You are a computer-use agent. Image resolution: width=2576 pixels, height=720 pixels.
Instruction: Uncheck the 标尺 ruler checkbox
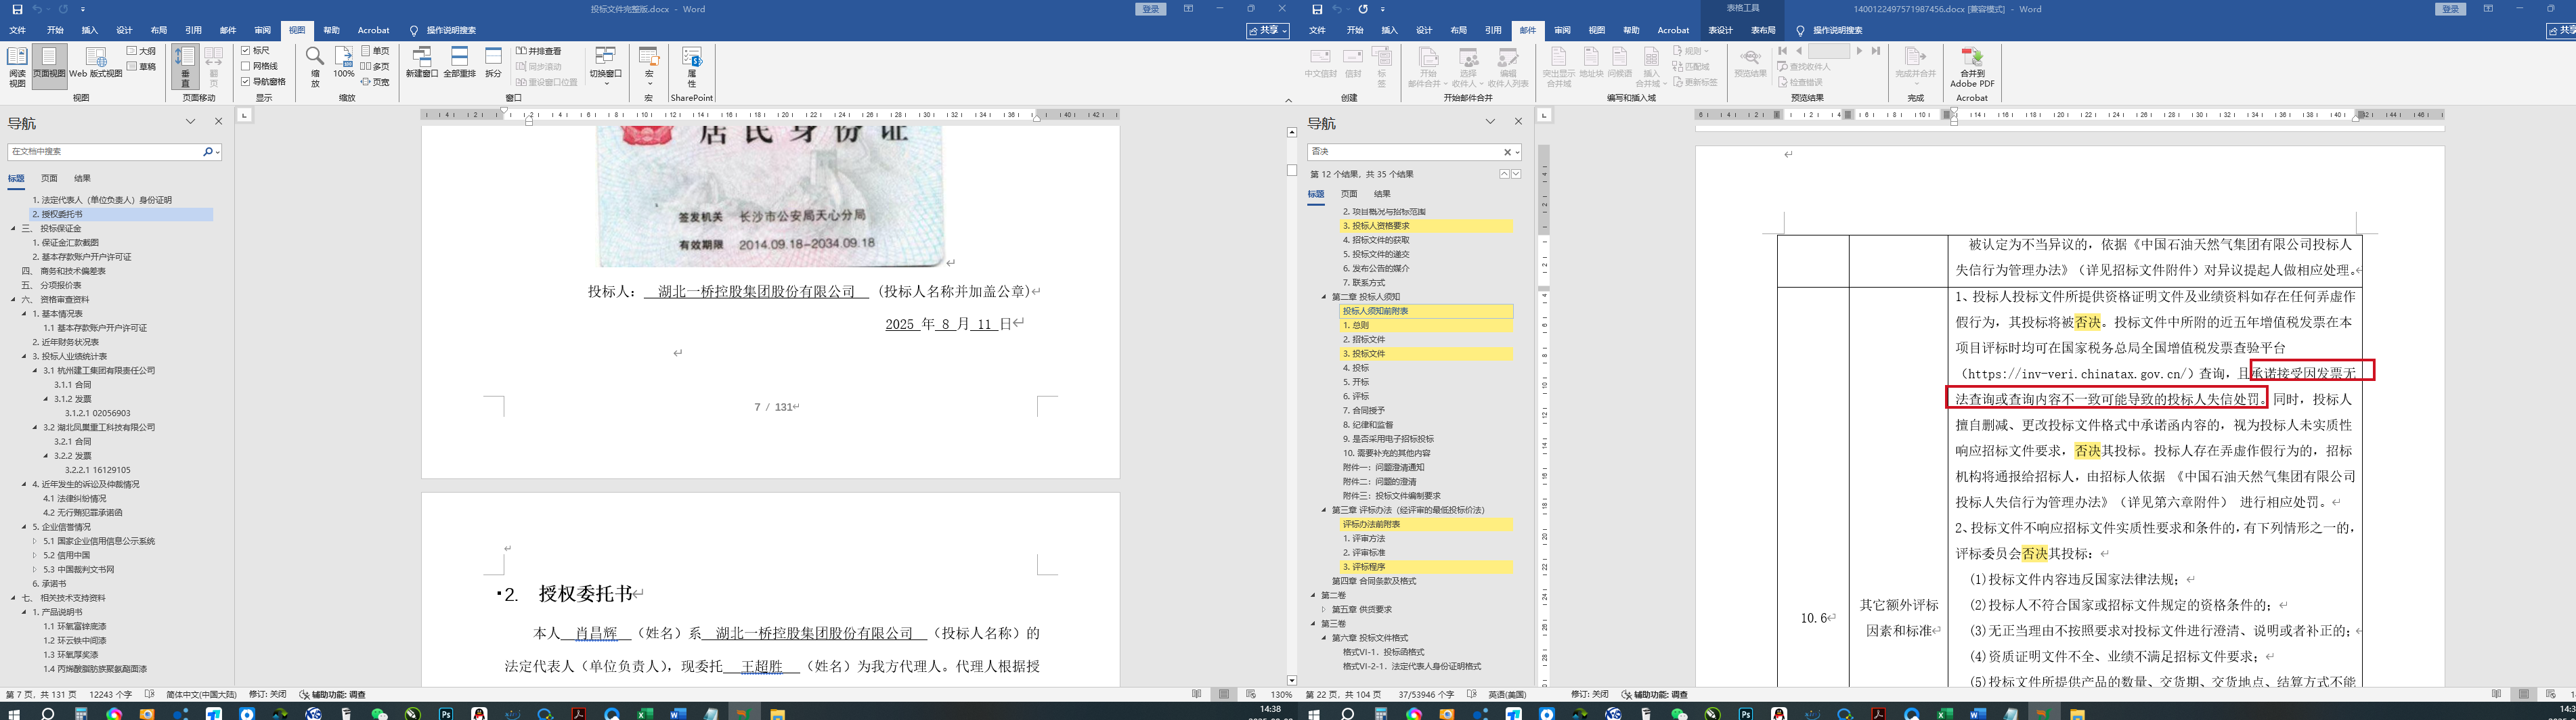(246, 50)
